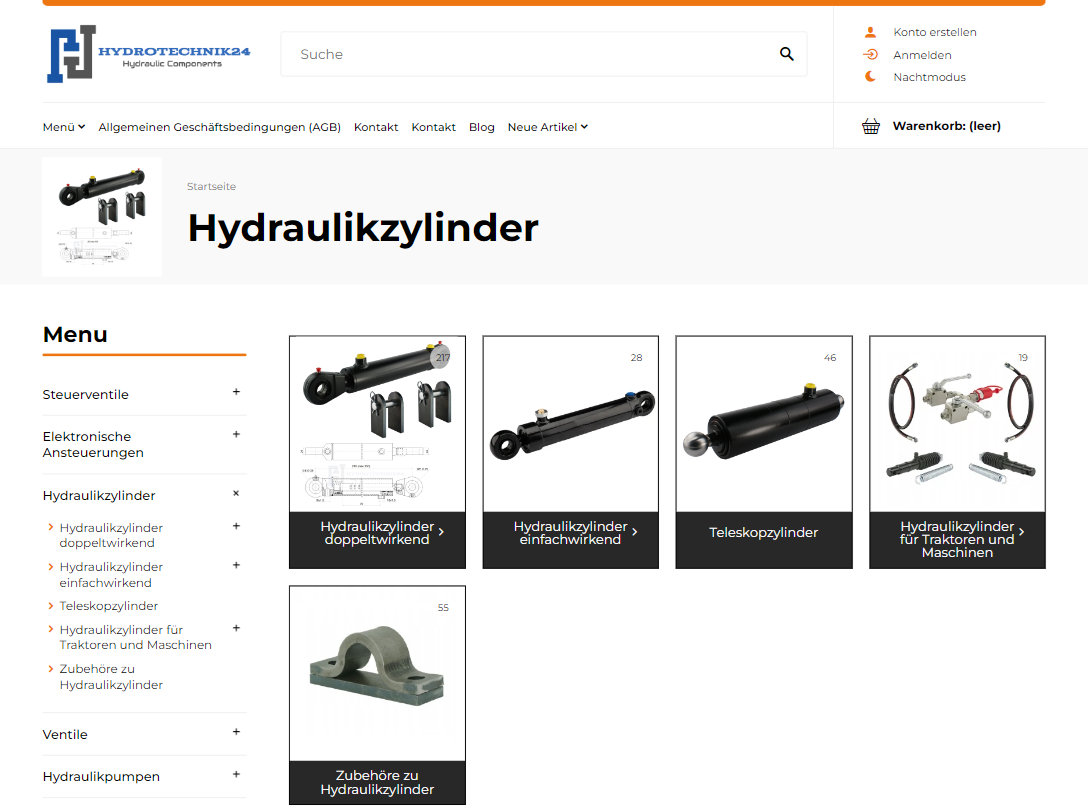Open Hydraulikzylinder sidebar category label
This screenshot has height=811, width=1089.
pos(99,495)
